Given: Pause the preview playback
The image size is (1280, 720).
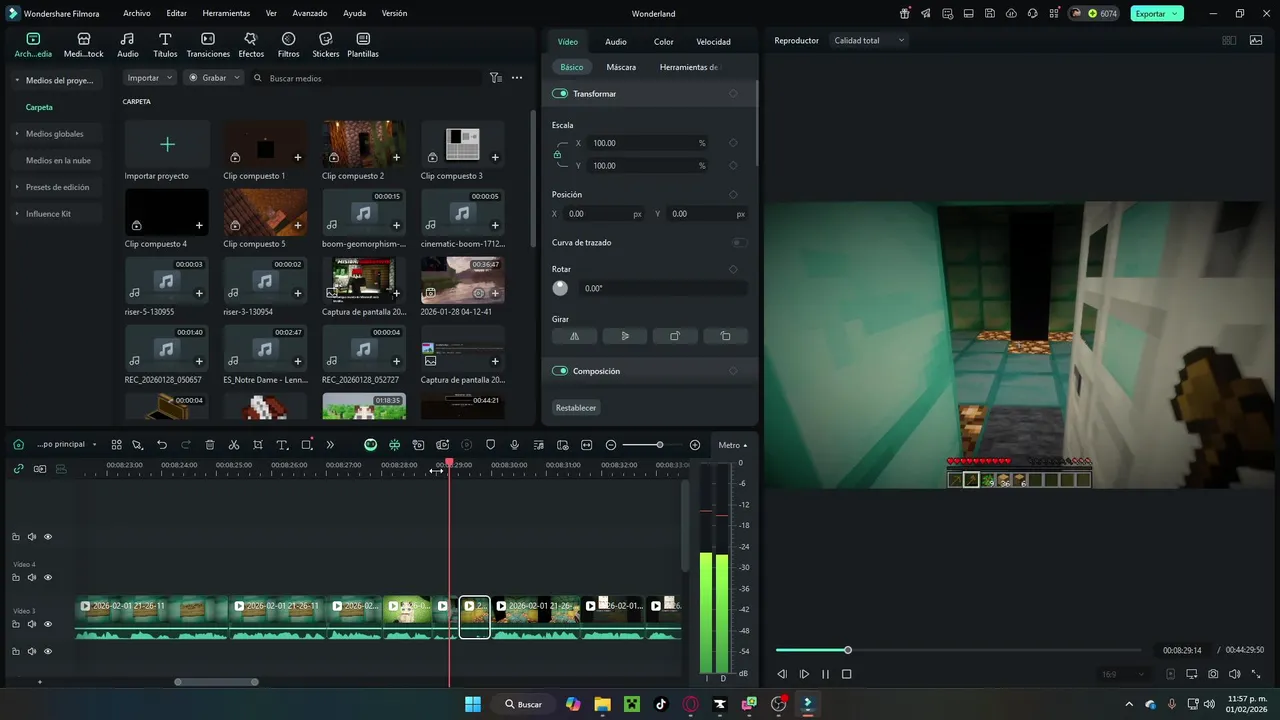Looking at the screenshot, I should [x=825, y=674].
